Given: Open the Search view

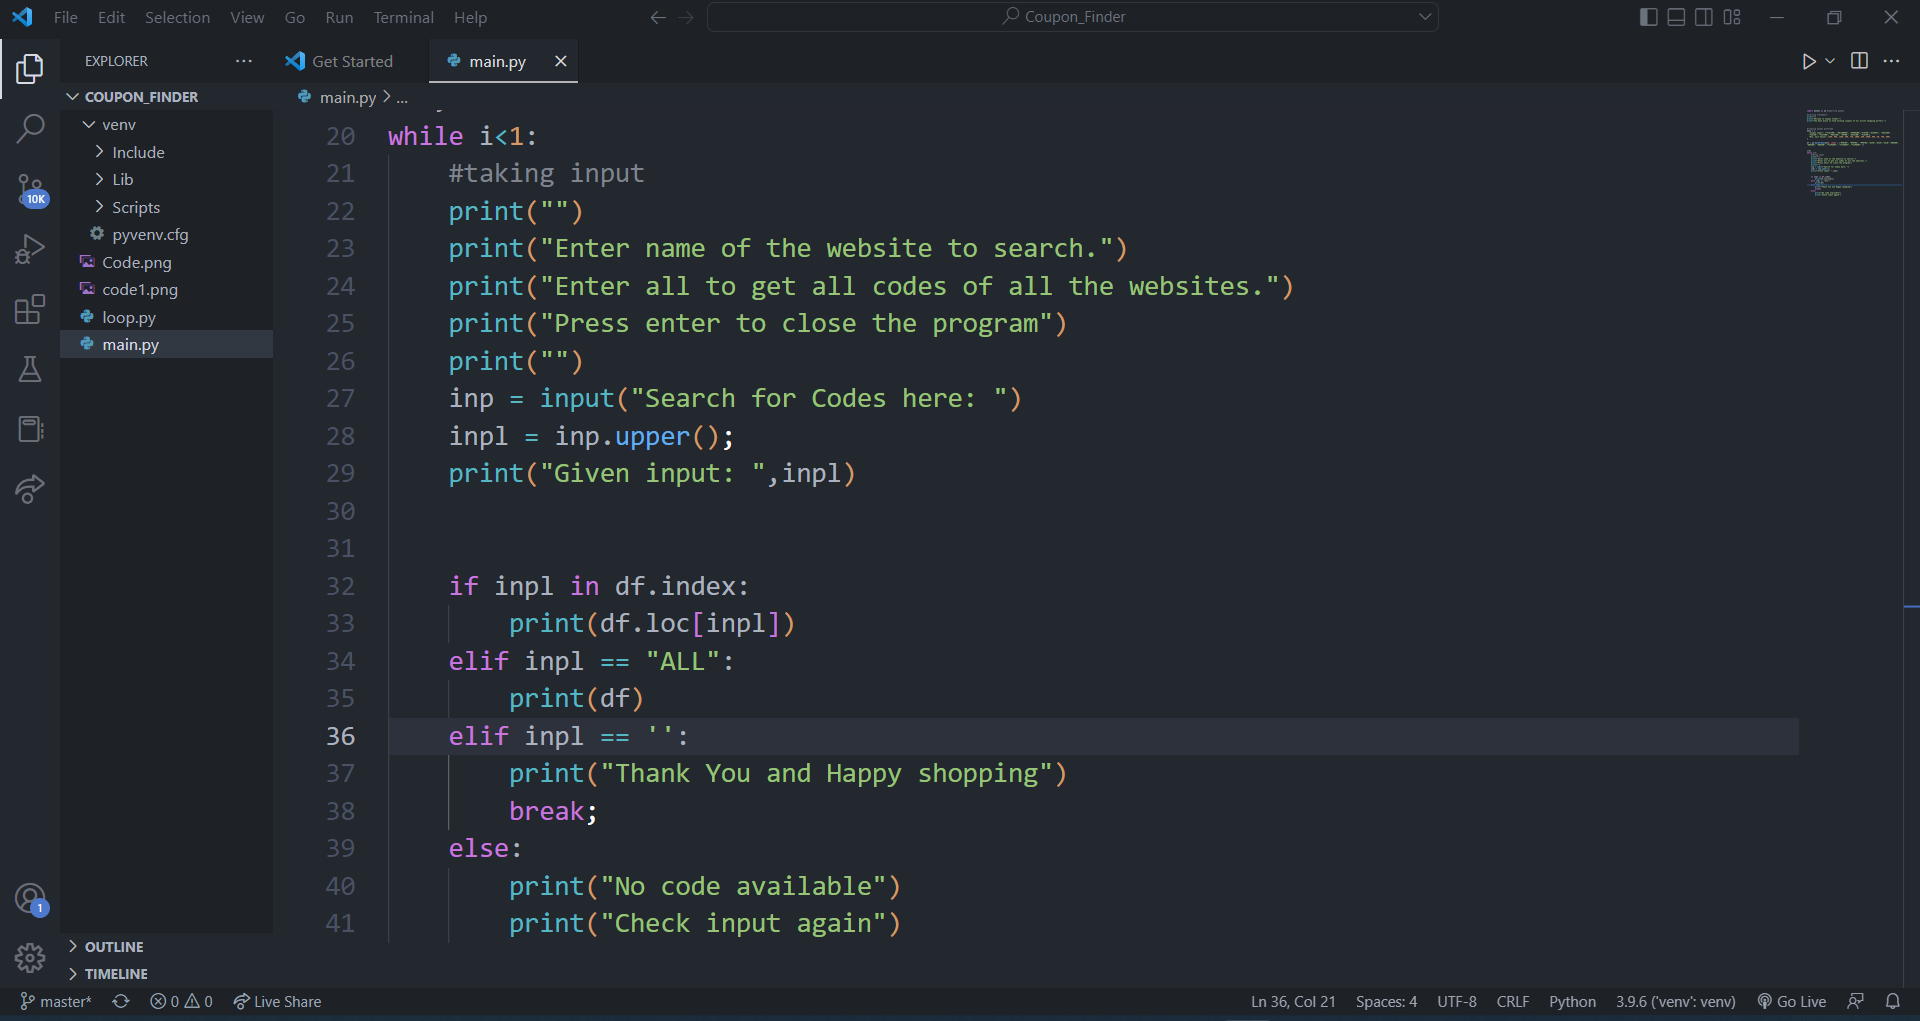Looking at the screenshot, I should point(30,128).
